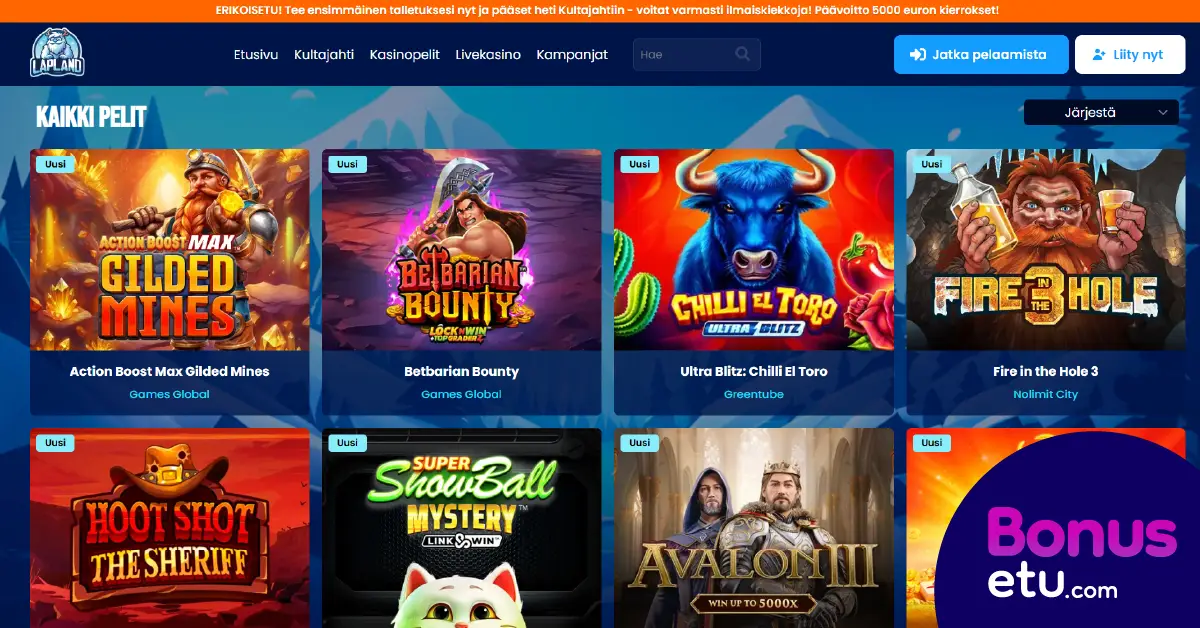Open the Avalon III game thumbnail

pyautogui.click(x=754, y=528)
